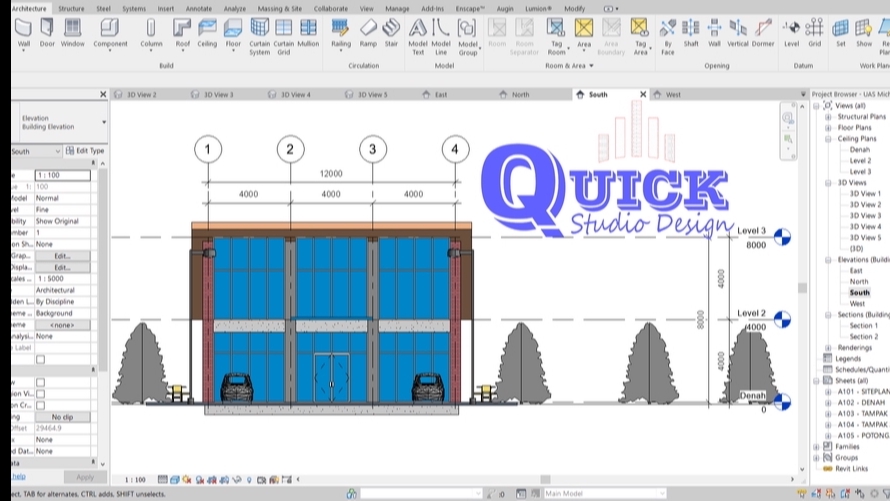This screenshot has height=501, width=890.
Task: Click Edit button for Graphic overrides row
Action: click(x=62, y=256)
